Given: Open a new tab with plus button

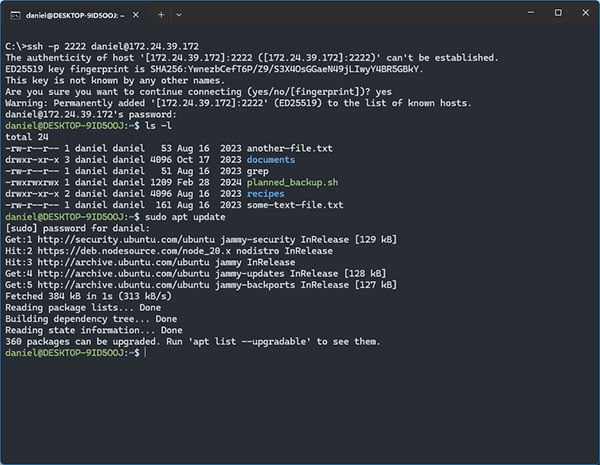Looking at the screenshot, I should point(161,15).
